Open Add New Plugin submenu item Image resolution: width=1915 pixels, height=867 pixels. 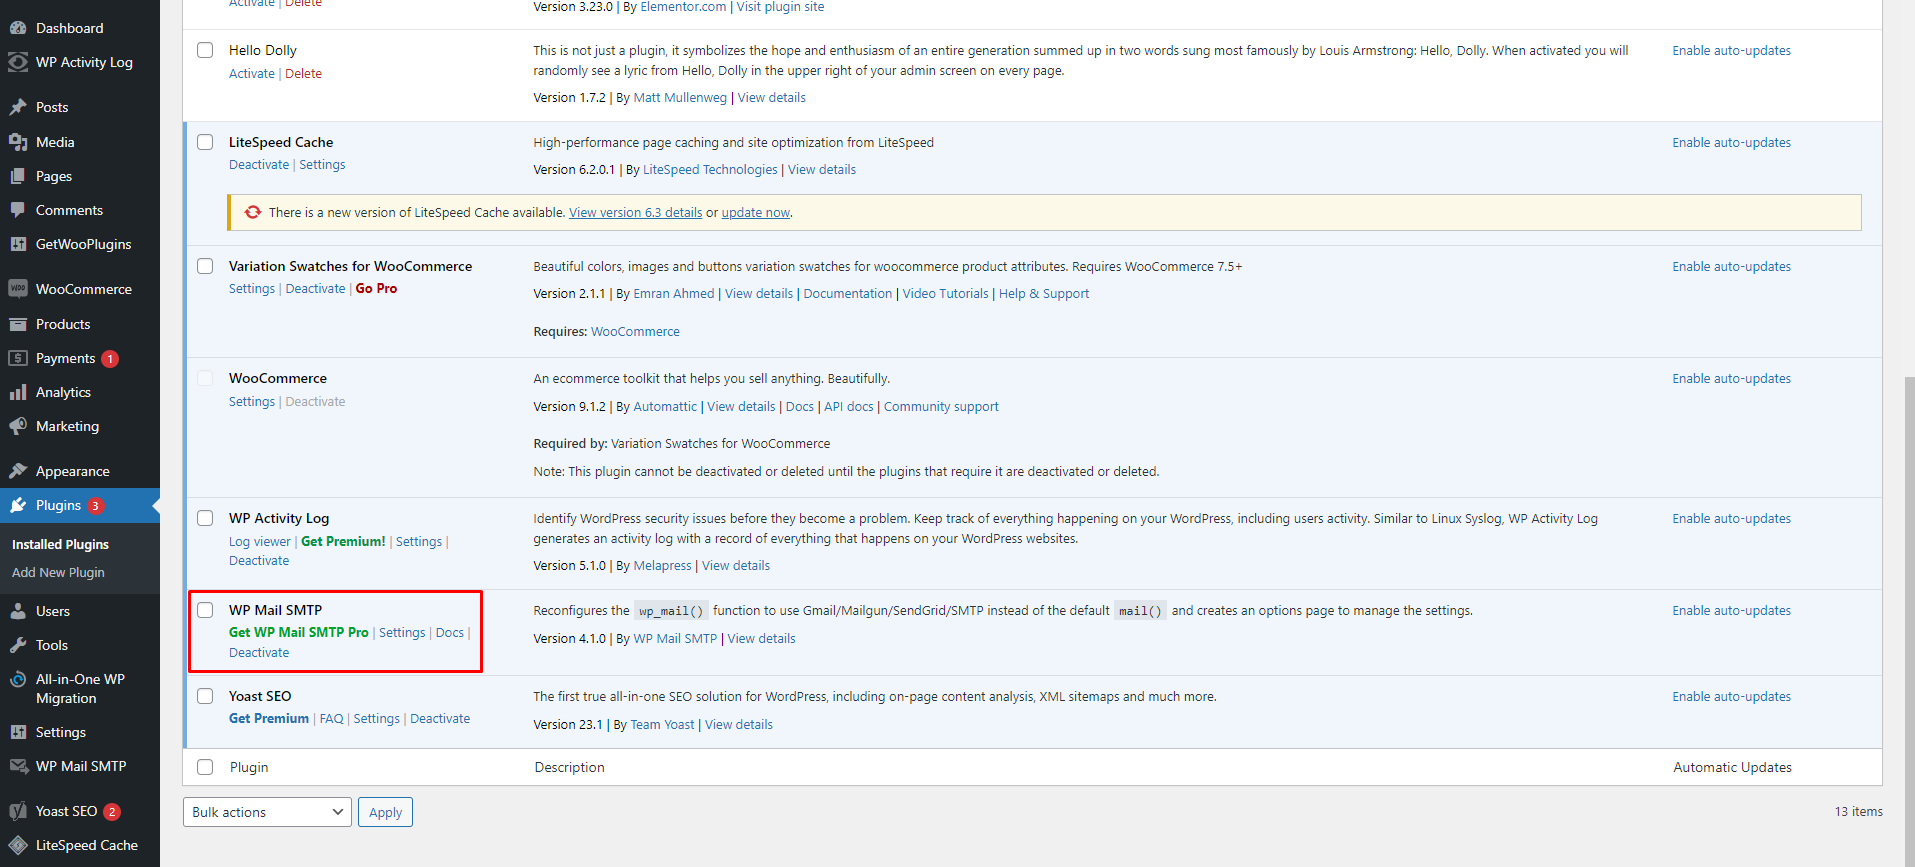(58, 572)
